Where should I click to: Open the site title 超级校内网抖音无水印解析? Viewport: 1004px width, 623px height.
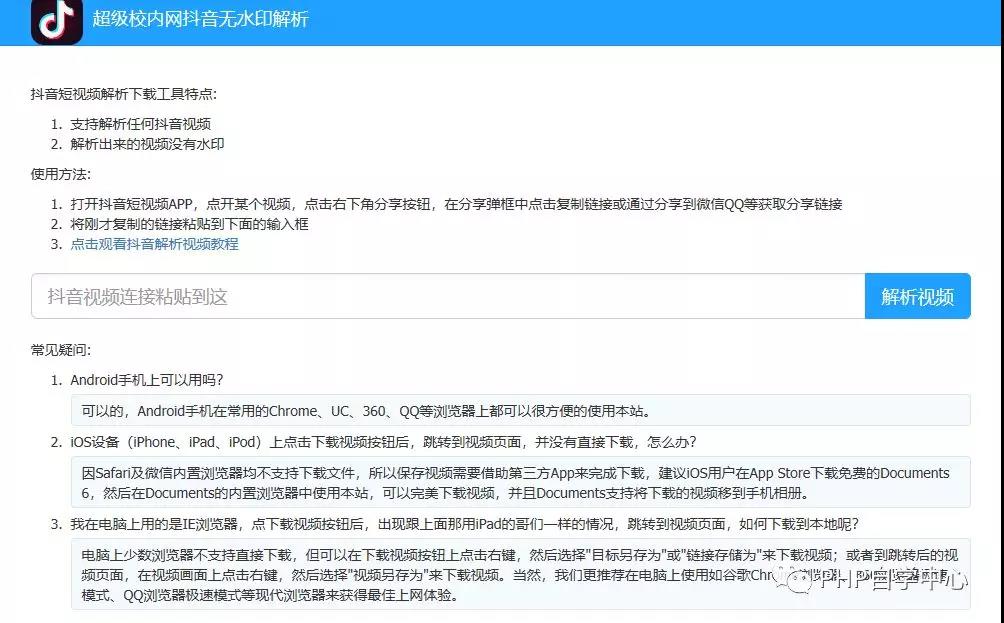click(200, 19)
